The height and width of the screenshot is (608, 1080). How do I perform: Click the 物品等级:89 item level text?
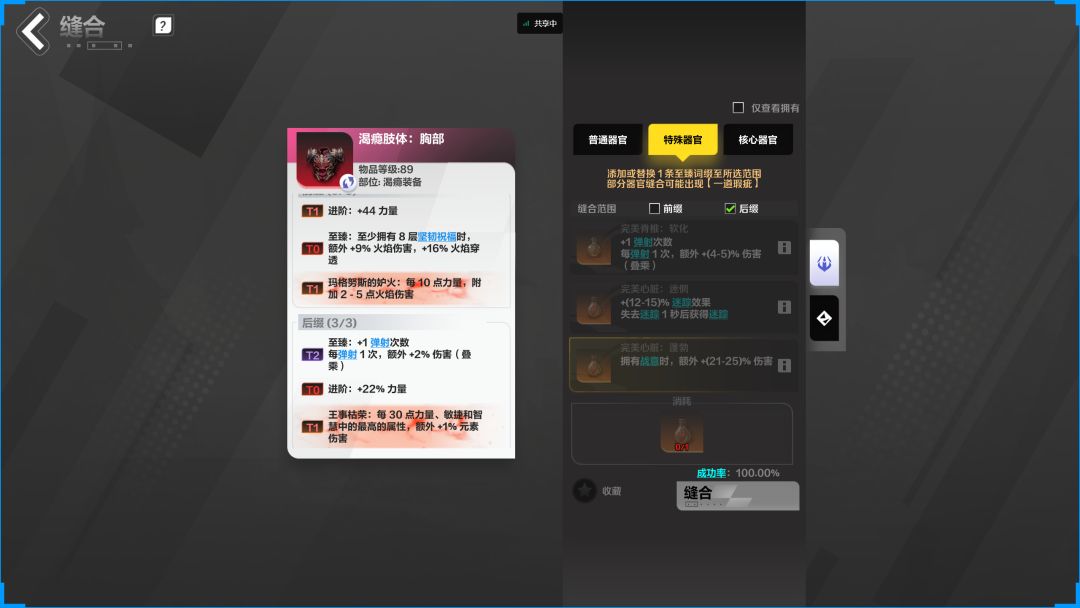coord(386,169)
